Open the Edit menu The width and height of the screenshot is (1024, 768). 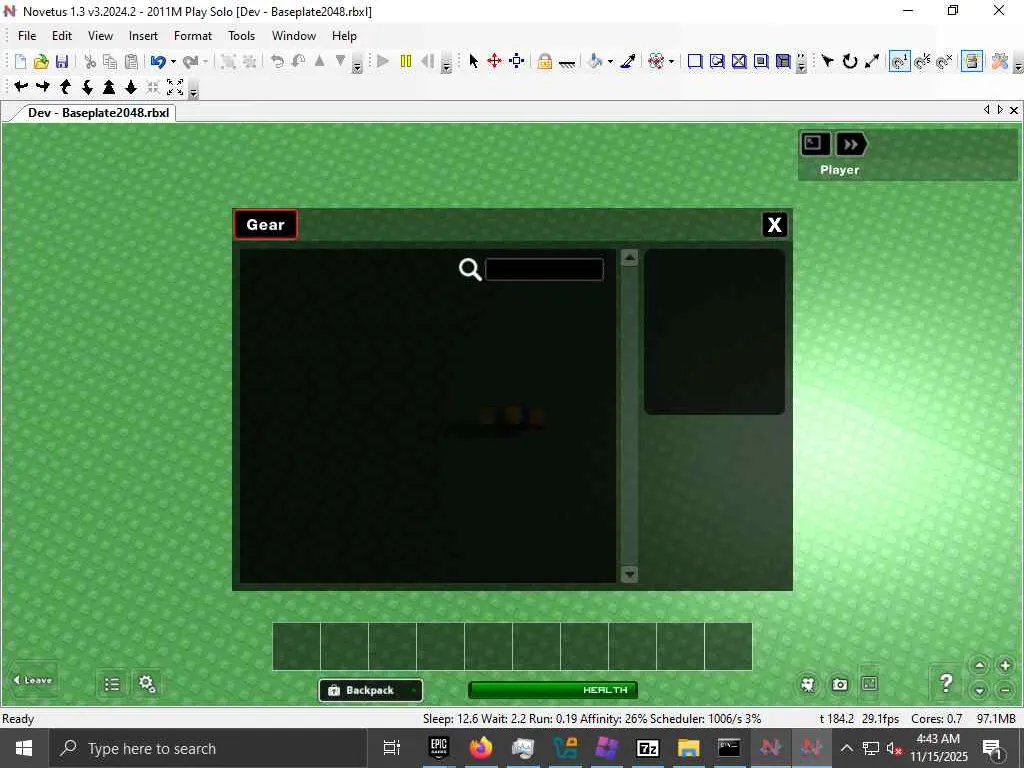(x=62, y=36)
